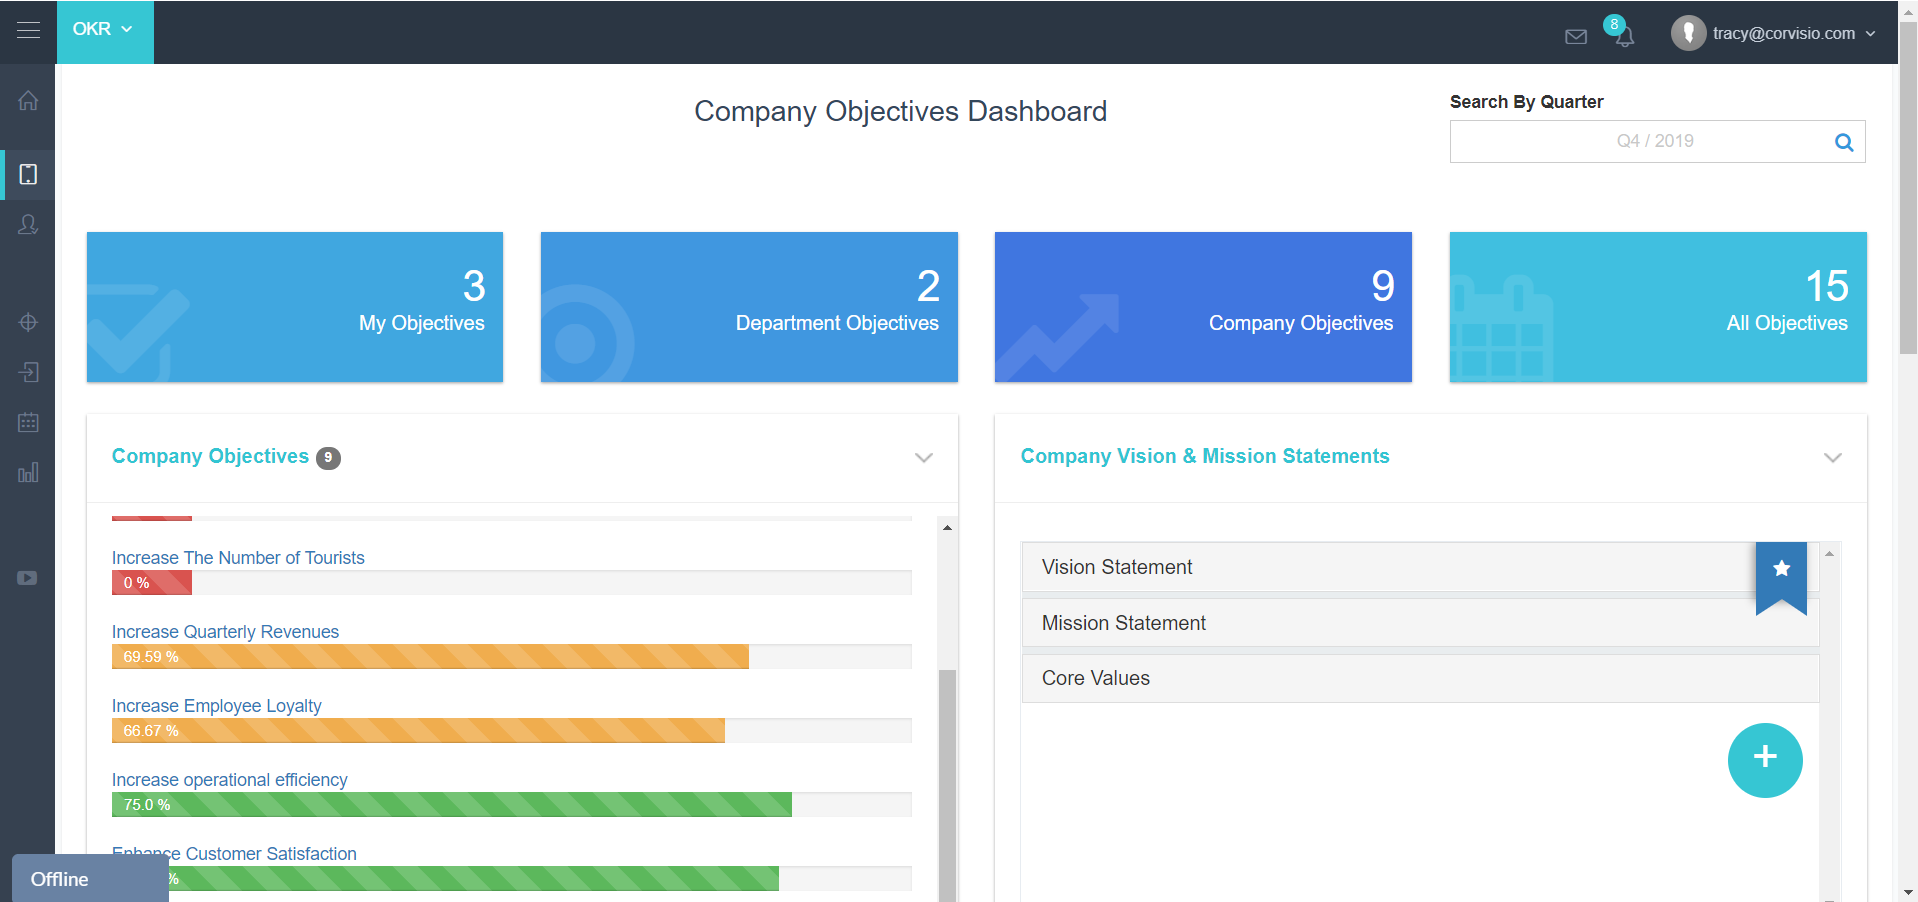Open tracy@corvisio.com account dropdown
Image resolution: width=1918 pixels, height=902 pixels.
pyautogui.click(x=1773, y=33)
